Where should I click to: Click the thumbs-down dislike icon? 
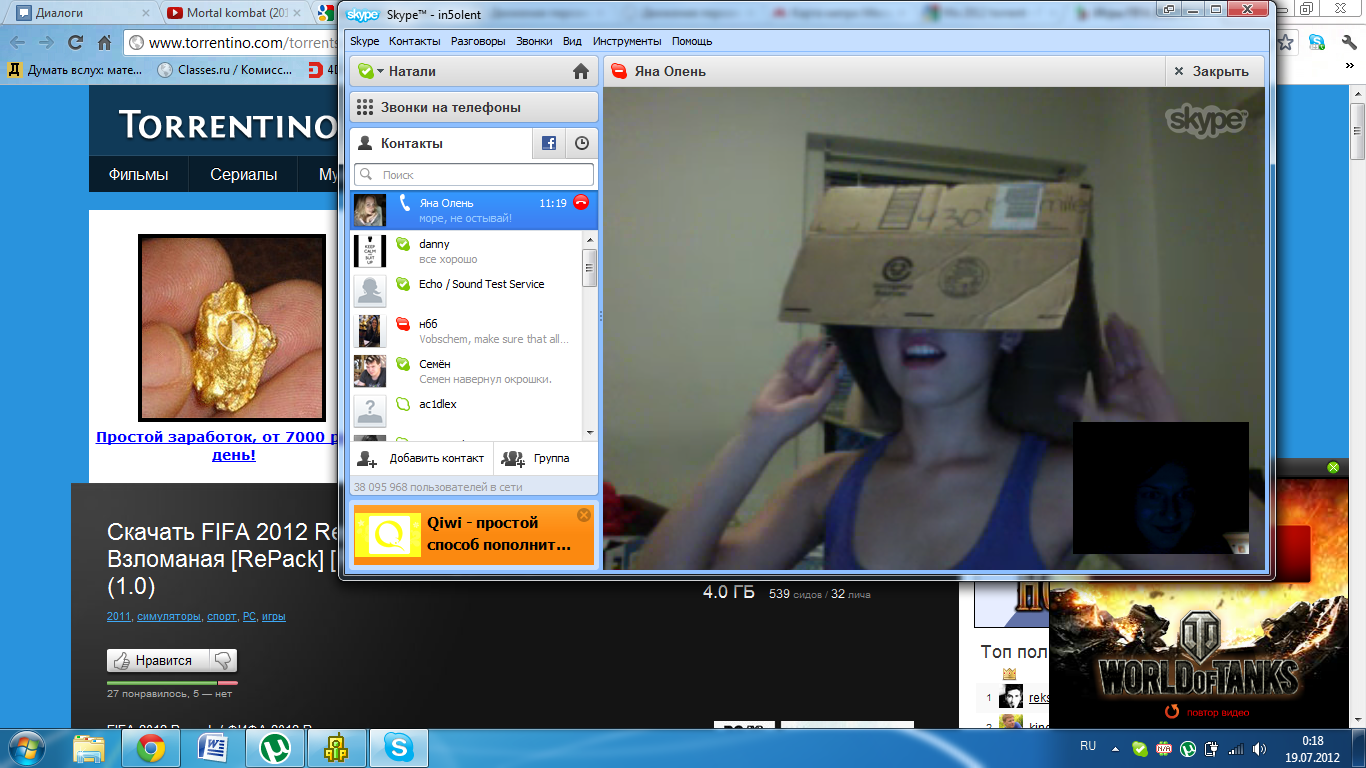pos(223,660)
